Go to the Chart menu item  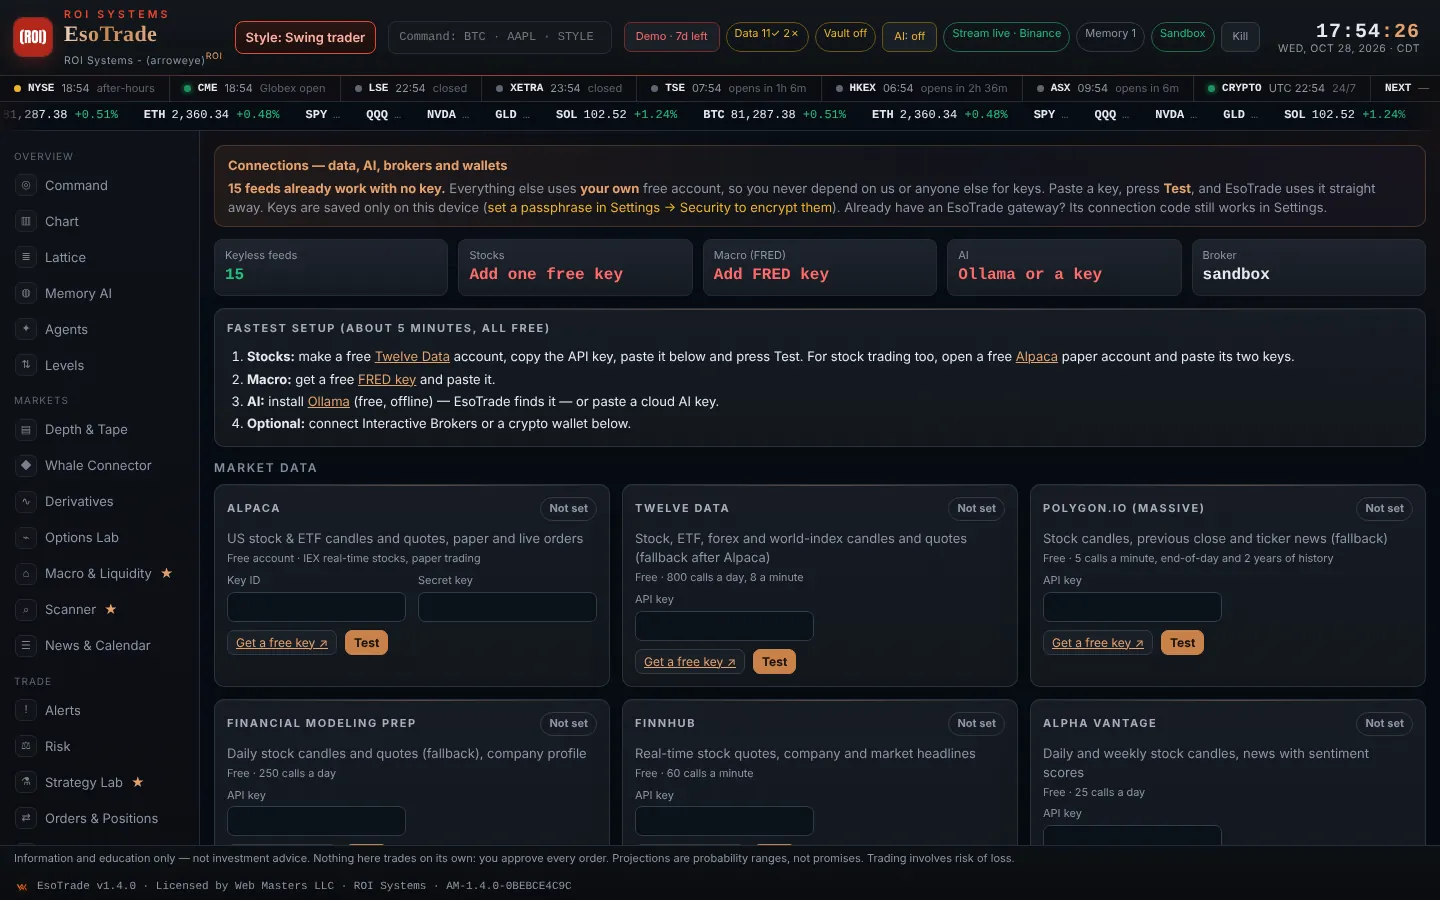pyautogui.click(x=62, y=221)
